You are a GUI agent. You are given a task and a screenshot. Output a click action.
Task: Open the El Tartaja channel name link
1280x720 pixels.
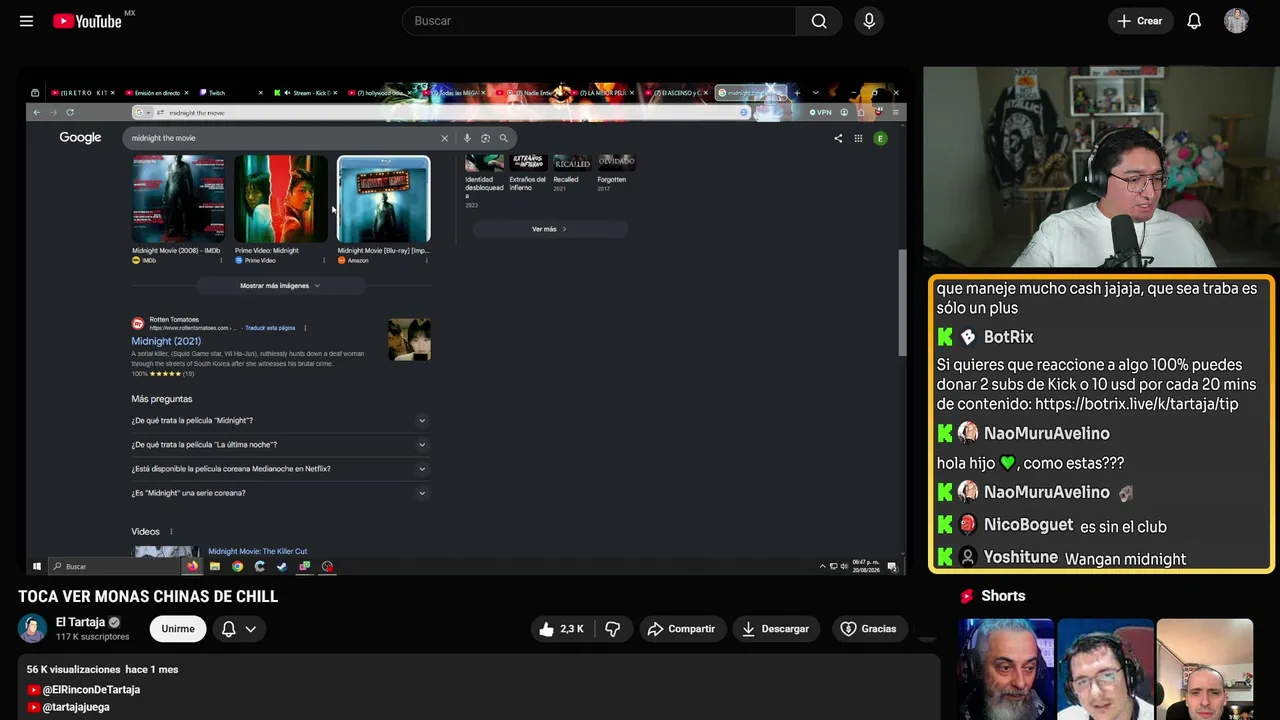pos(80,622)
